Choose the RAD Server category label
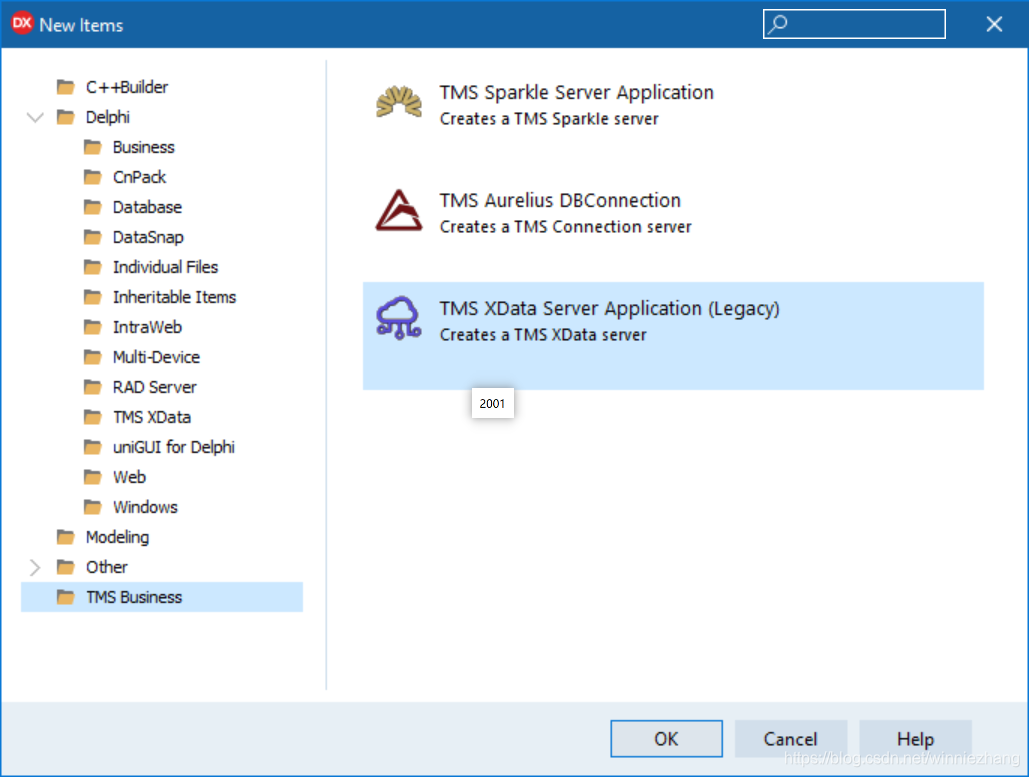Viewport: 1029px width, 777px height. 154,387
